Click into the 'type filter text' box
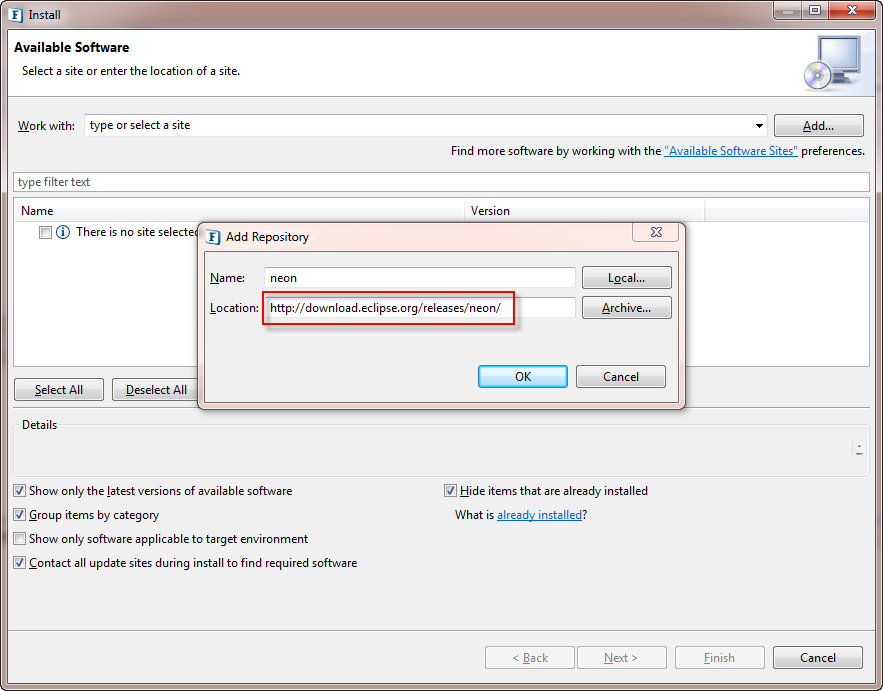Screen dimensions: 883x691 441,182
